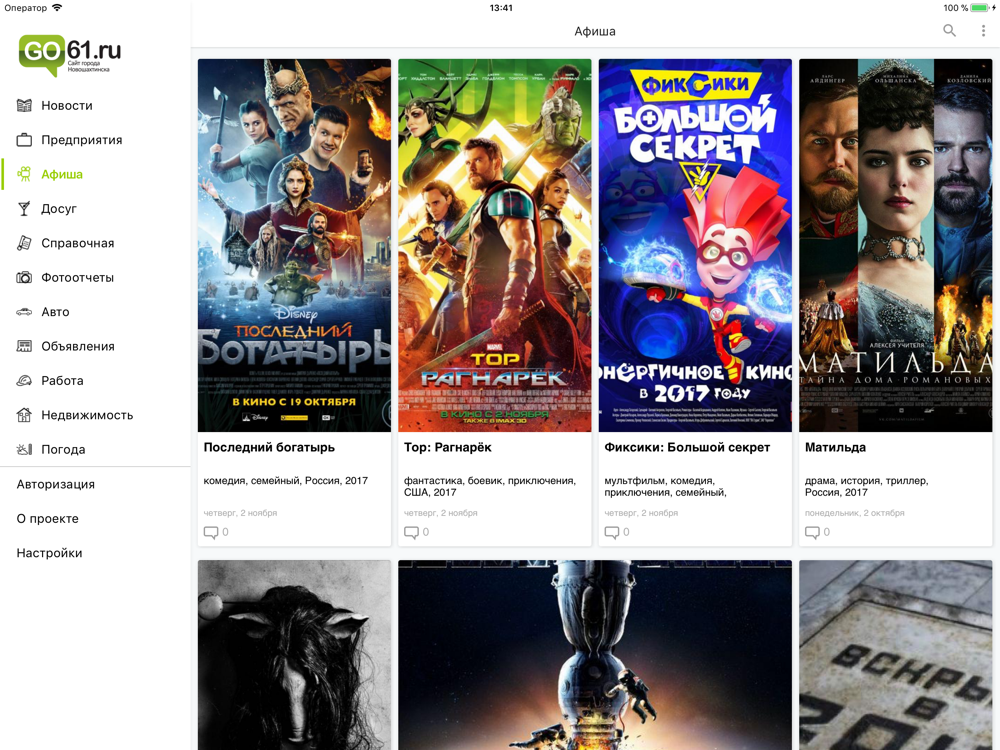This screenshot has height=750, width=1000.
Task: Click the Объявления board icon
Action: coord(24,346)
